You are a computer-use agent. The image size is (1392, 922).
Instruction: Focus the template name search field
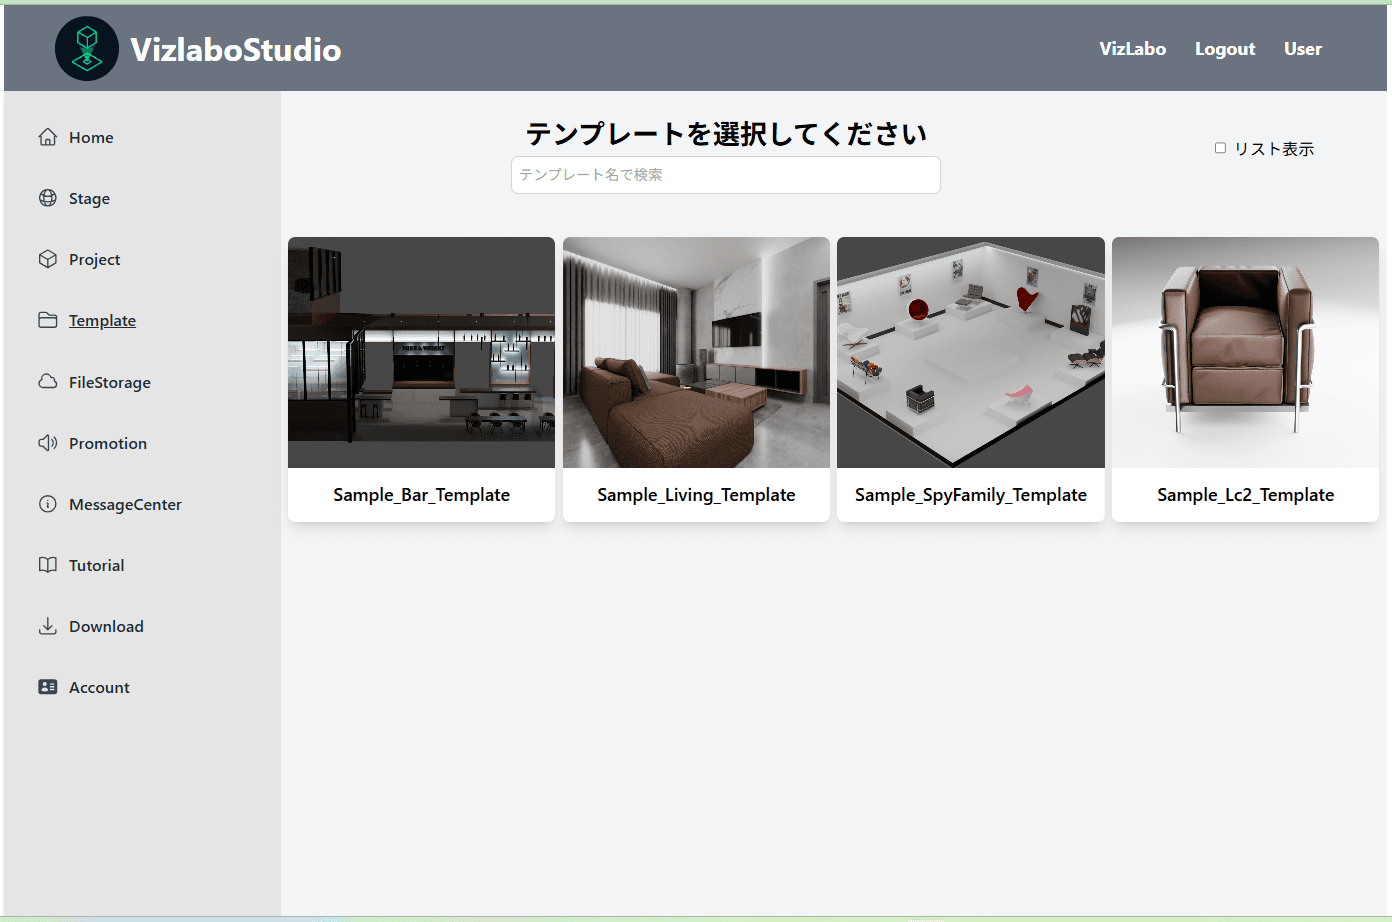click(x=725, y=175)
